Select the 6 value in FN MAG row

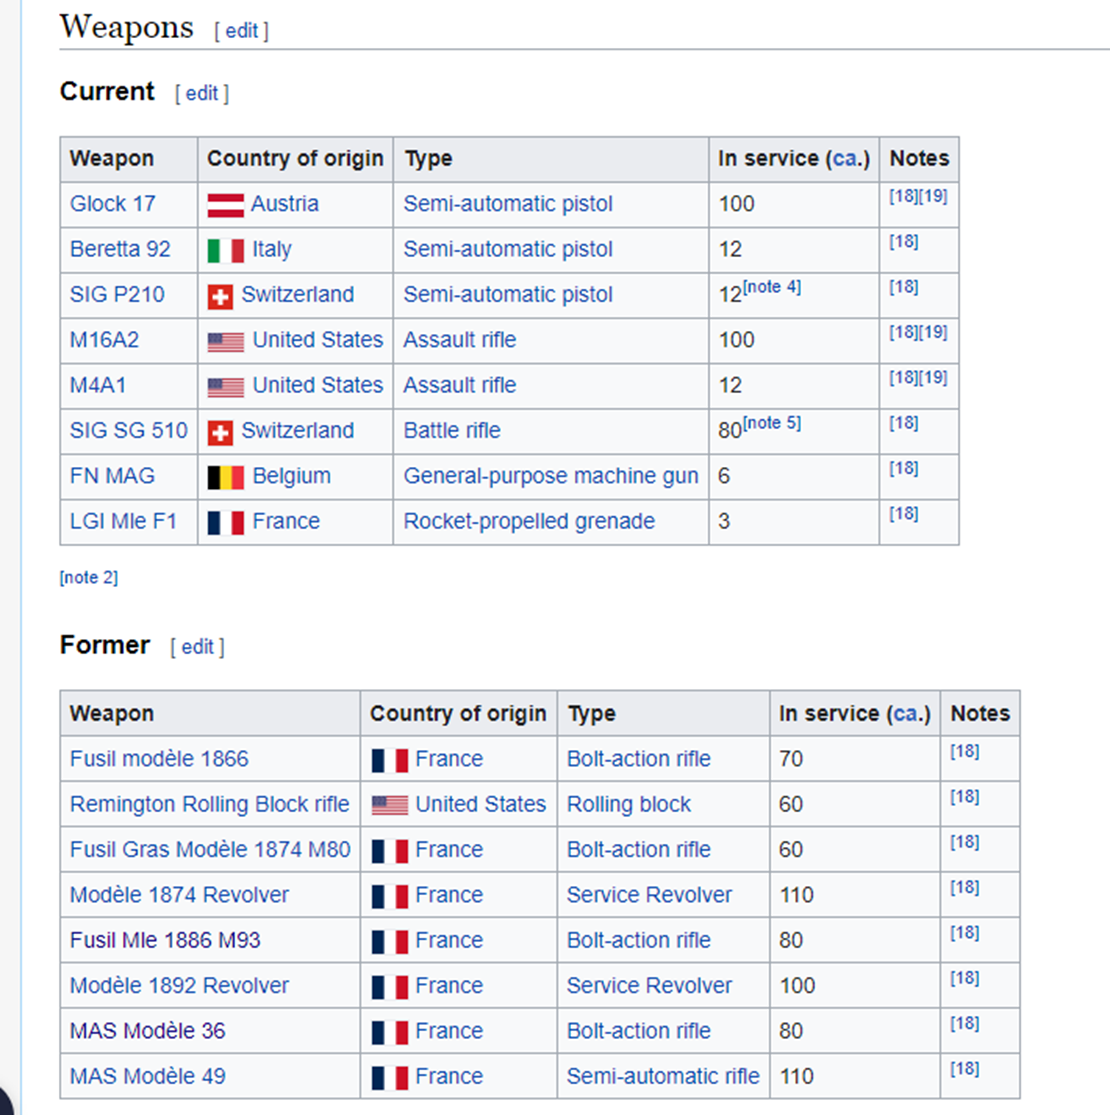point(724,476)
